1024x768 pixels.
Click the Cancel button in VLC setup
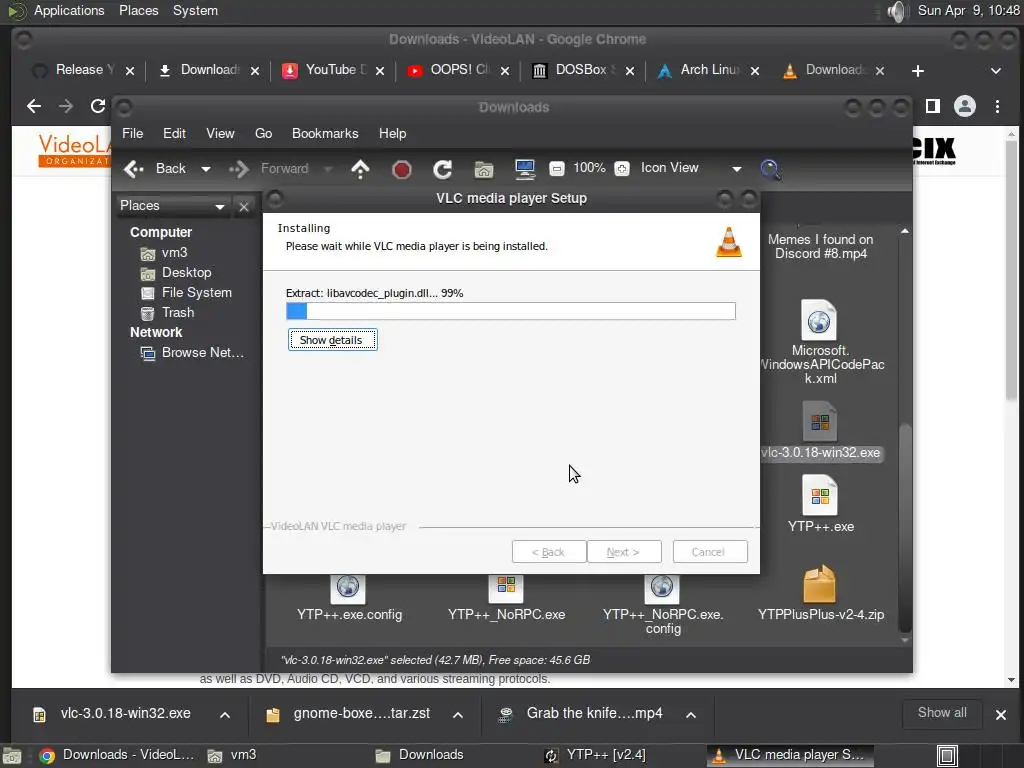point(710,552)
